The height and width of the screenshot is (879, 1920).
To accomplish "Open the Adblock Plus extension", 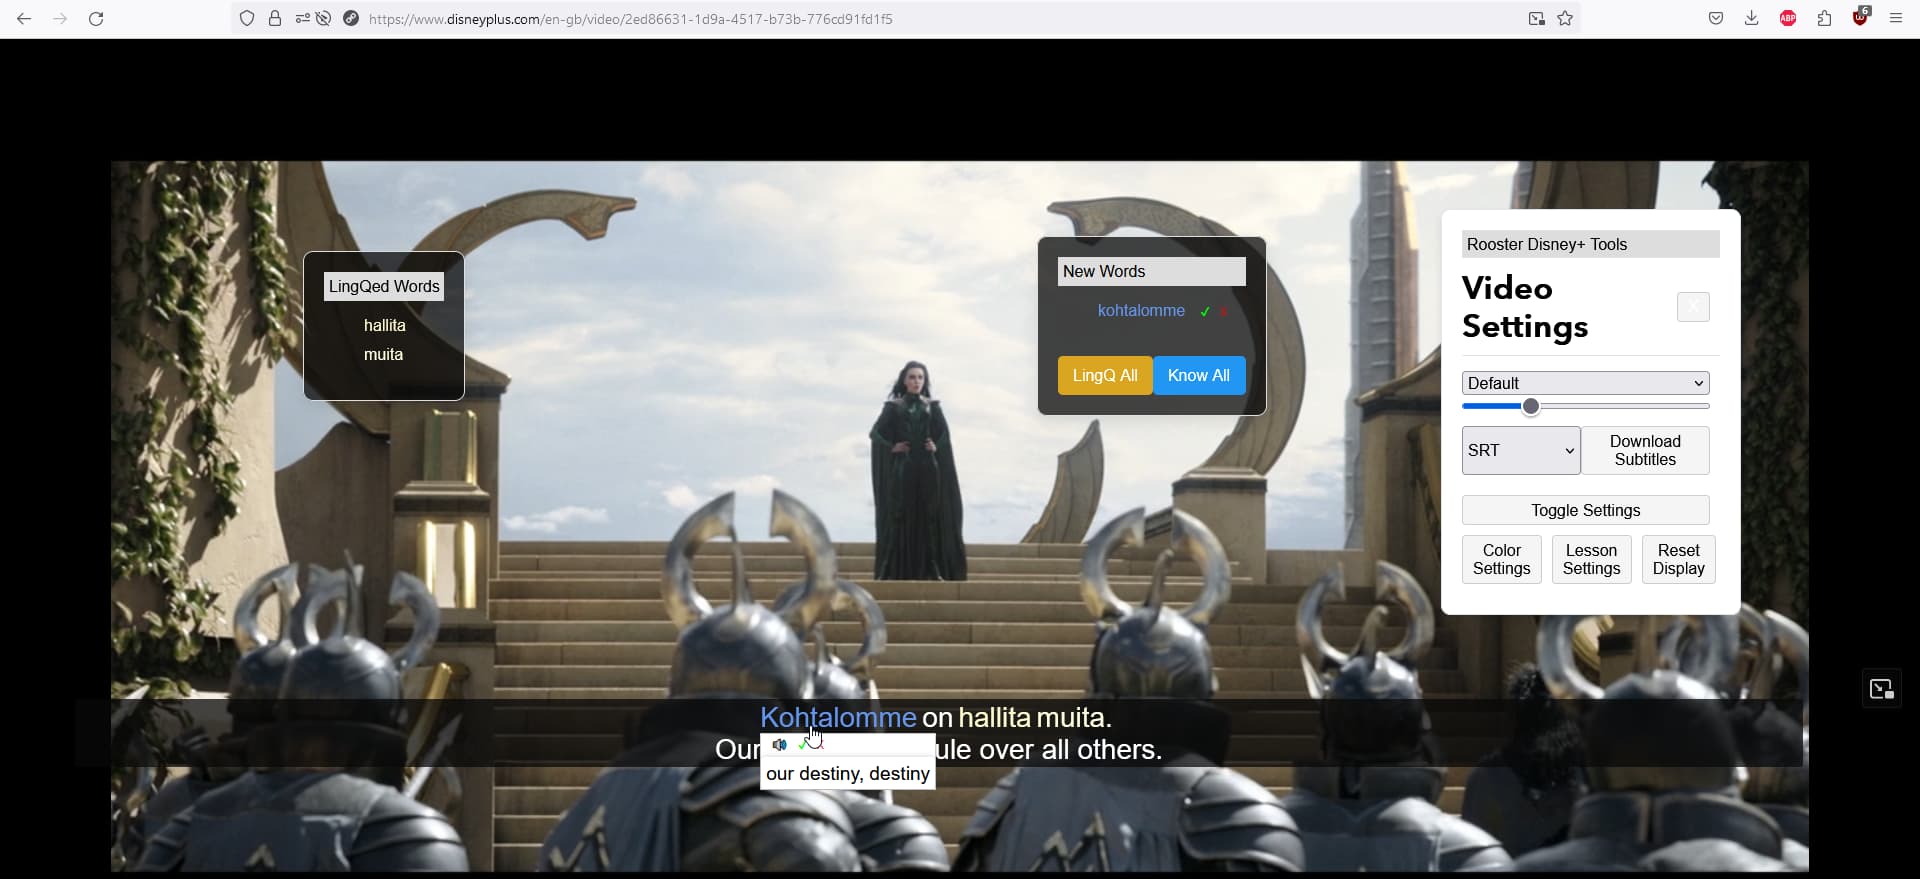I will 1788,19.
